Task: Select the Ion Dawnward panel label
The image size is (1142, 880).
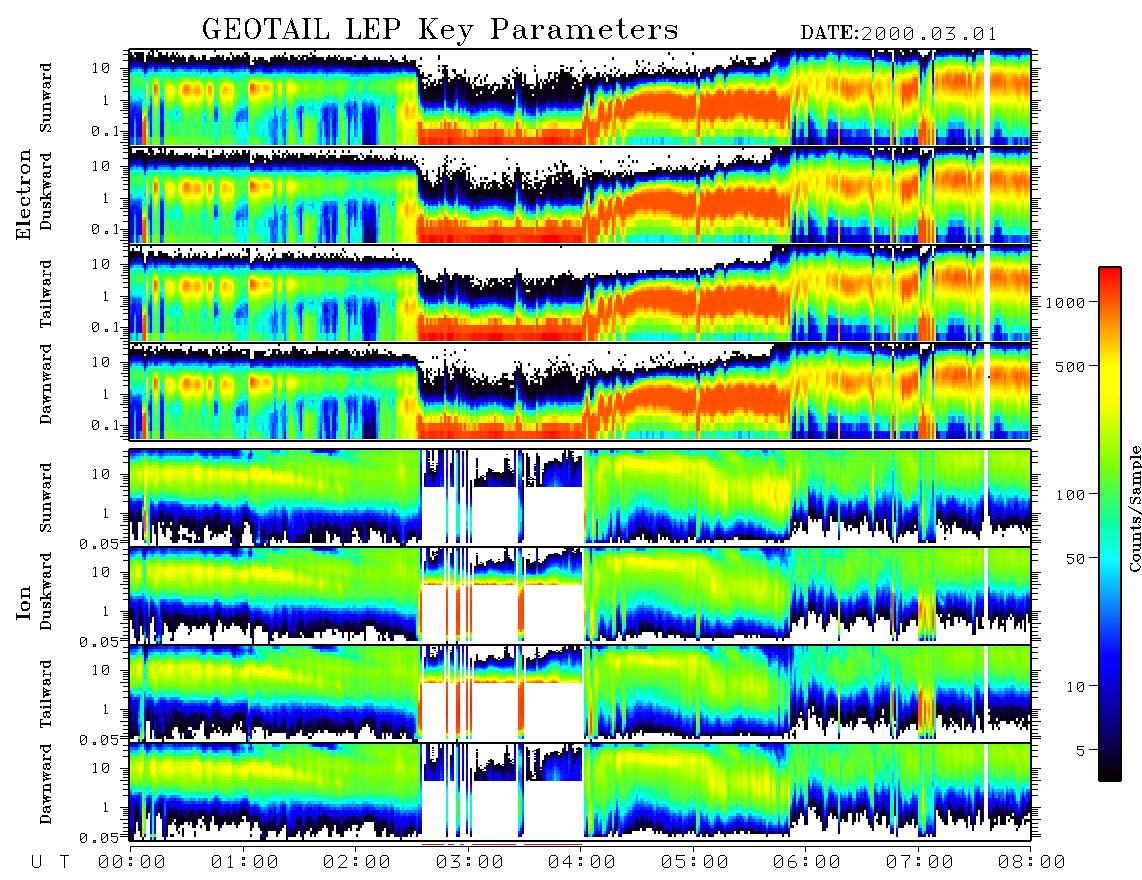Action: click(x=46, y=784)
